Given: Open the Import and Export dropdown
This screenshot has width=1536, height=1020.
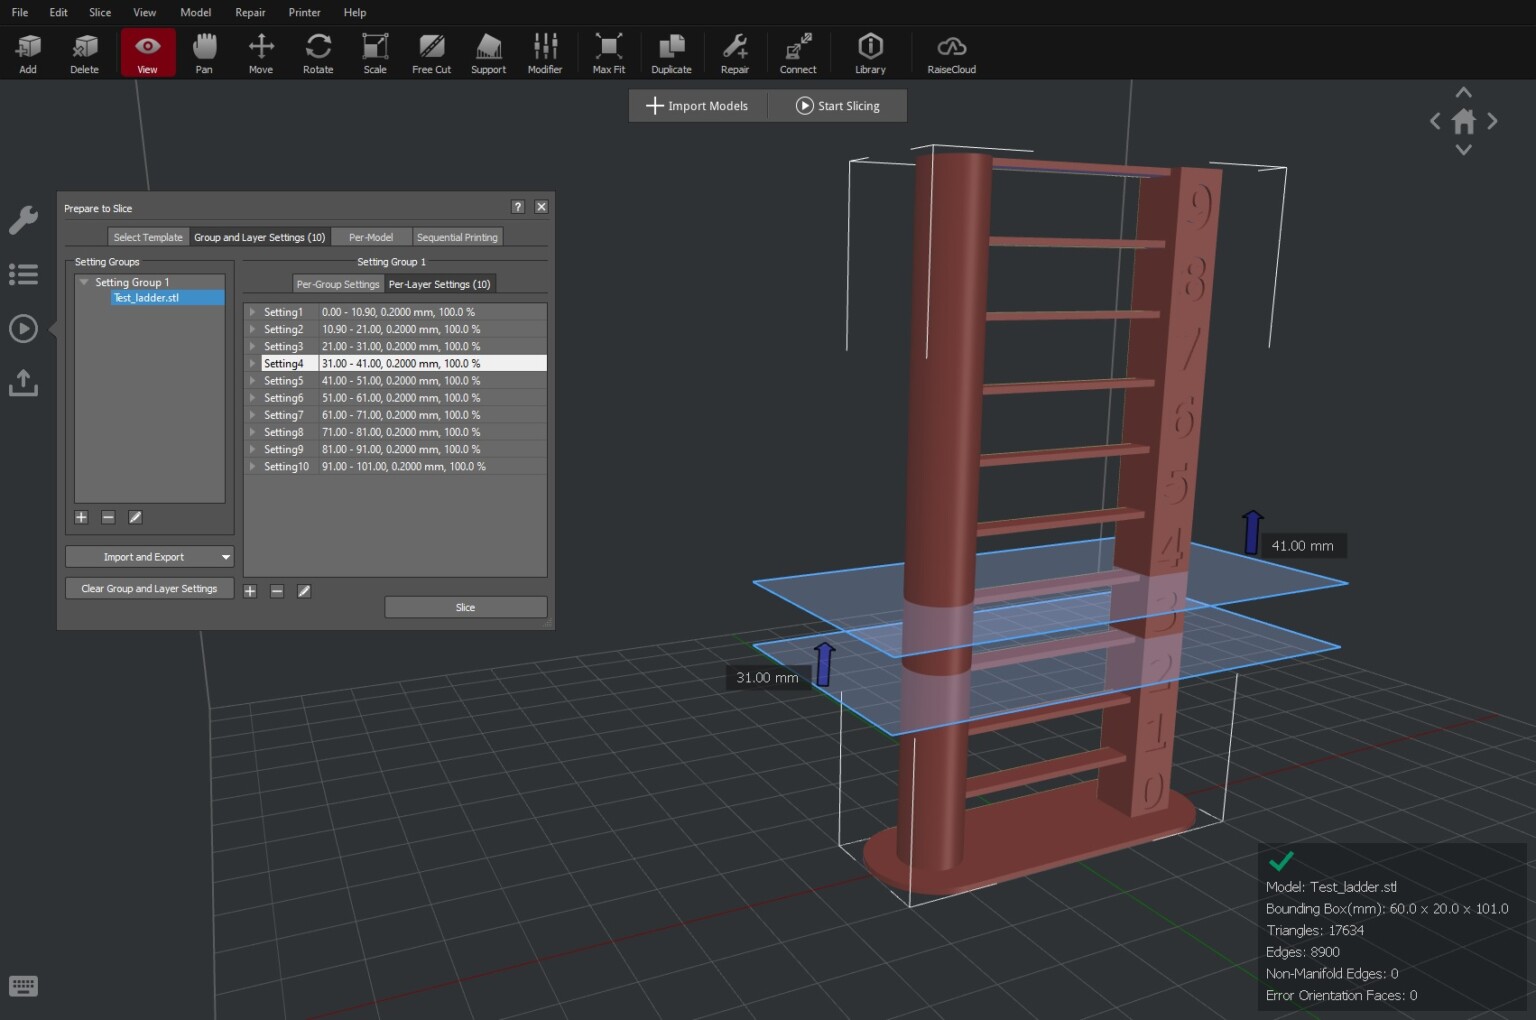Looking at the screenshot, I should [148, 556].
